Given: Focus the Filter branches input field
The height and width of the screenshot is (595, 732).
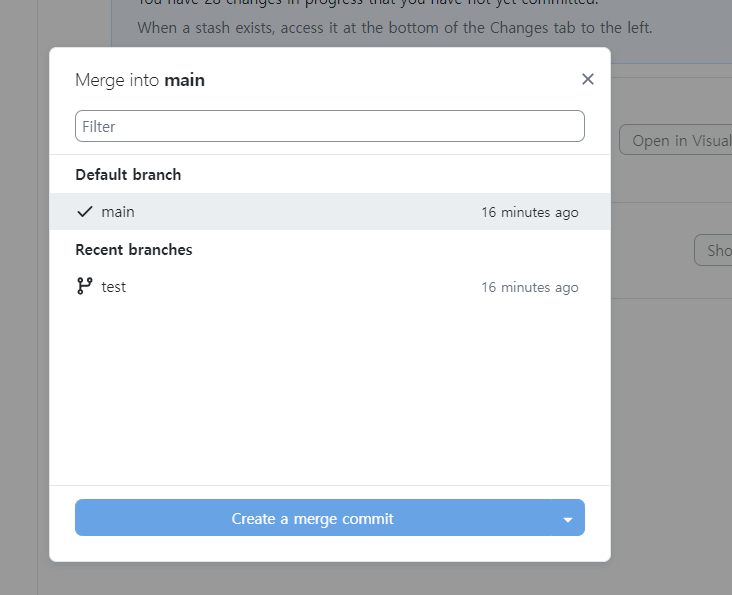Looking at the screenshot, I should pyautogui.click(x=330, y=126).
